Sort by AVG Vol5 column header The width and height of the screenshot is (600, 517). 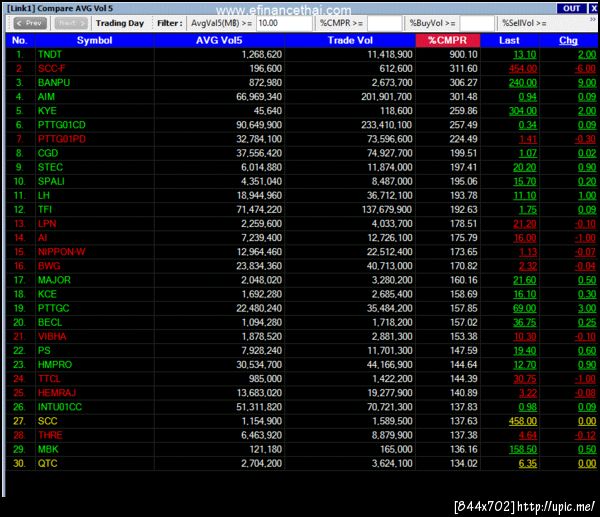click(219, 41)
